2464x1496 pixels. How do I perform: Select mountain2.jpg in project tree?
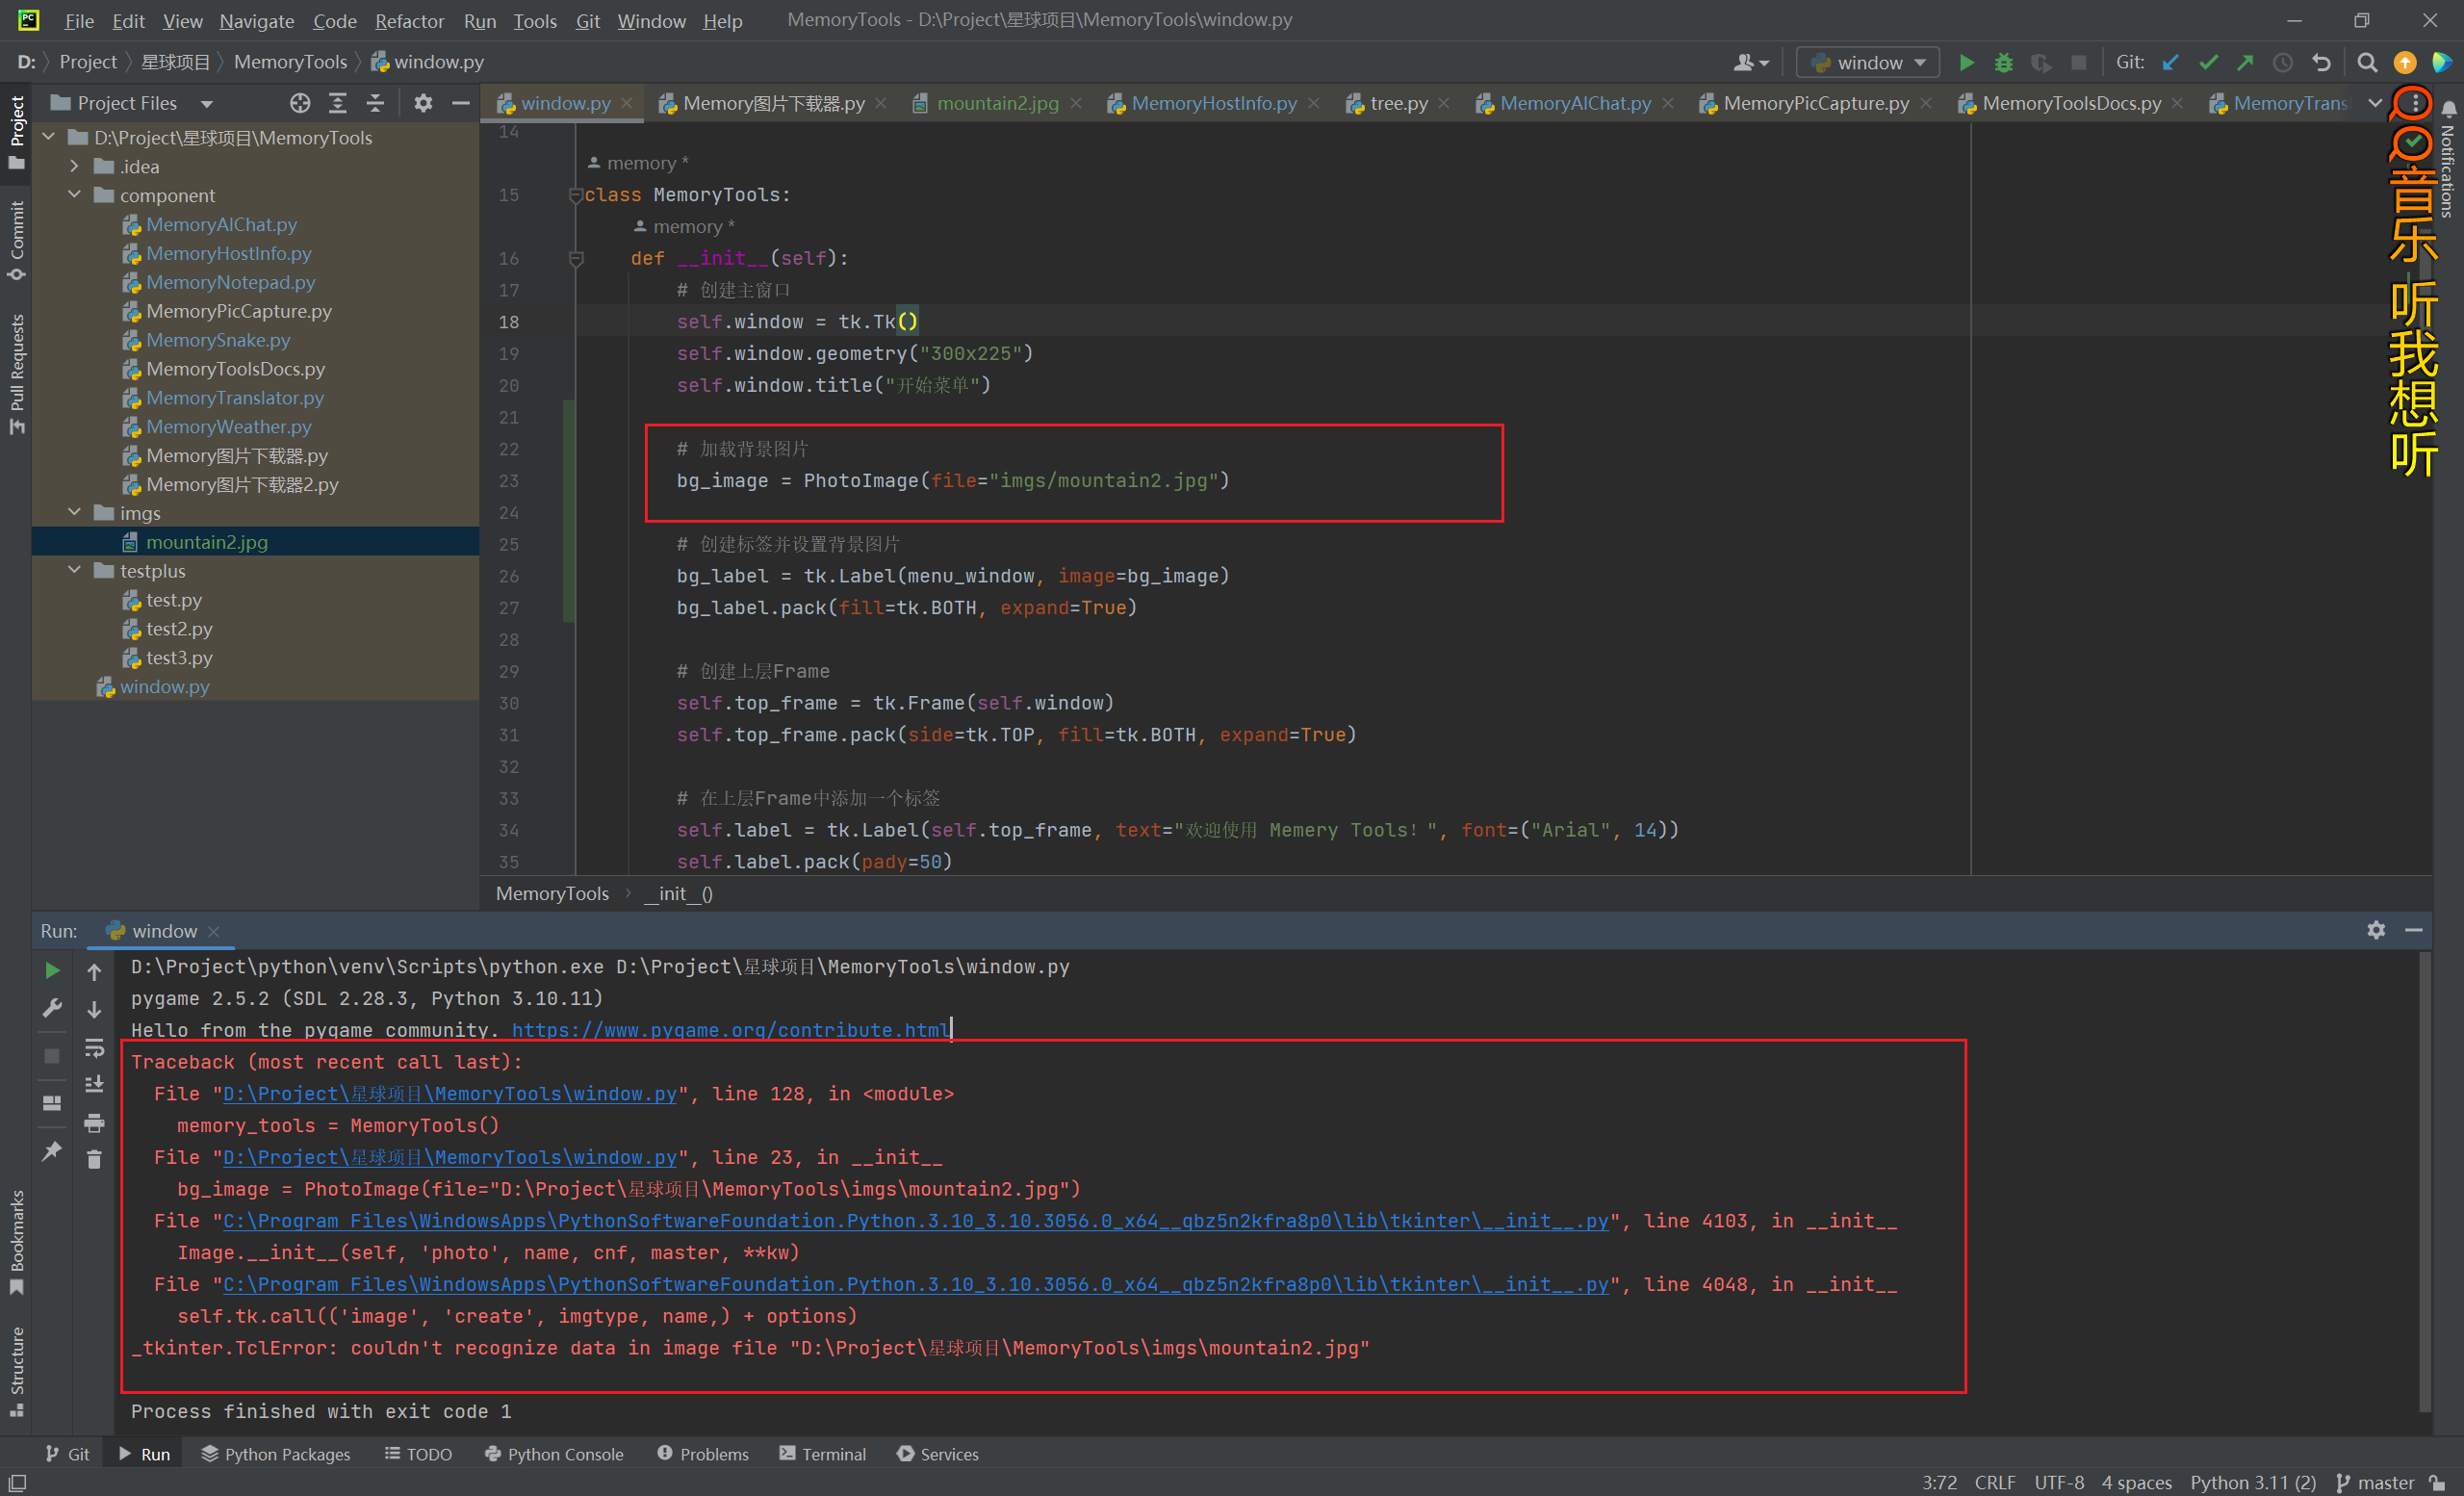[206, 541]
